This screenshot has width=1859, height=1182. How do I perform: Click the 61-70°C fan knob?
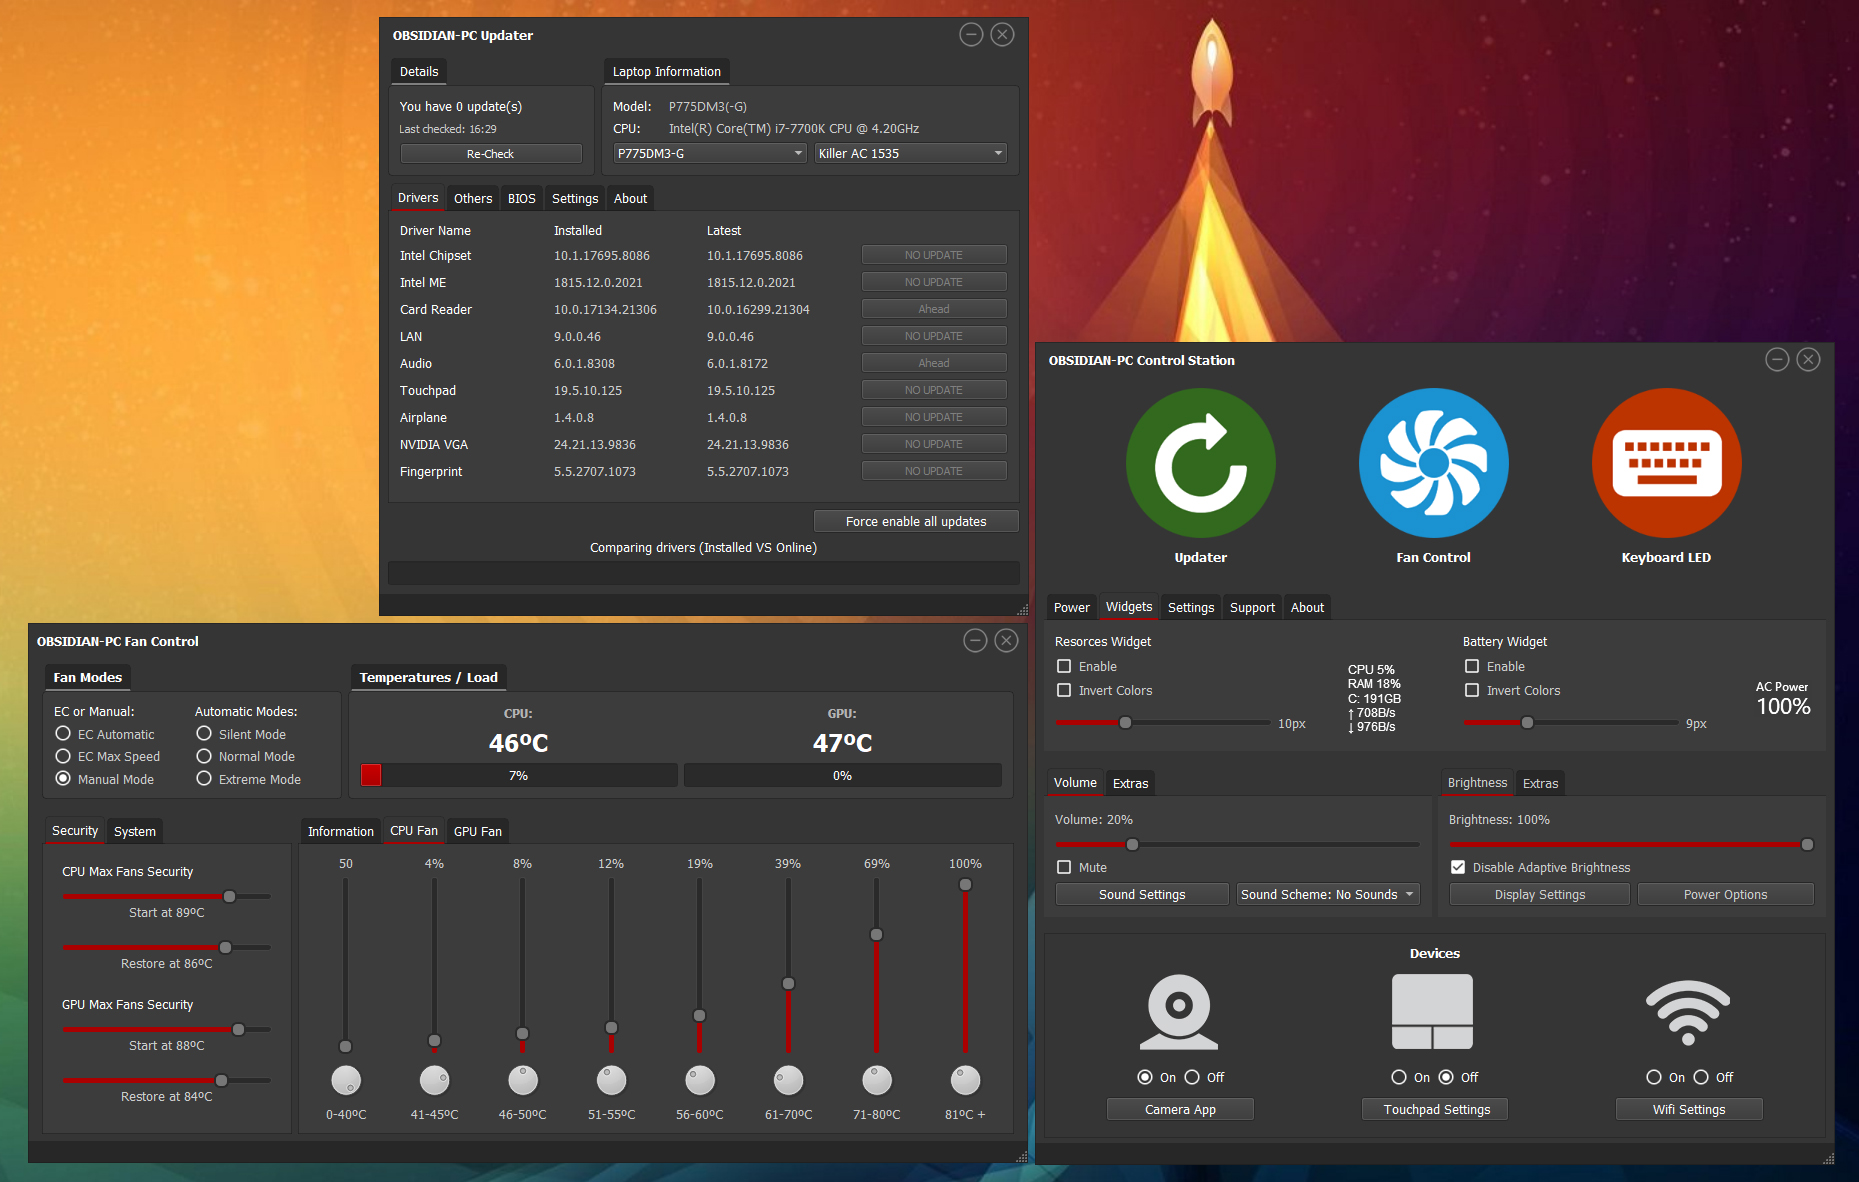(788, 1080)
